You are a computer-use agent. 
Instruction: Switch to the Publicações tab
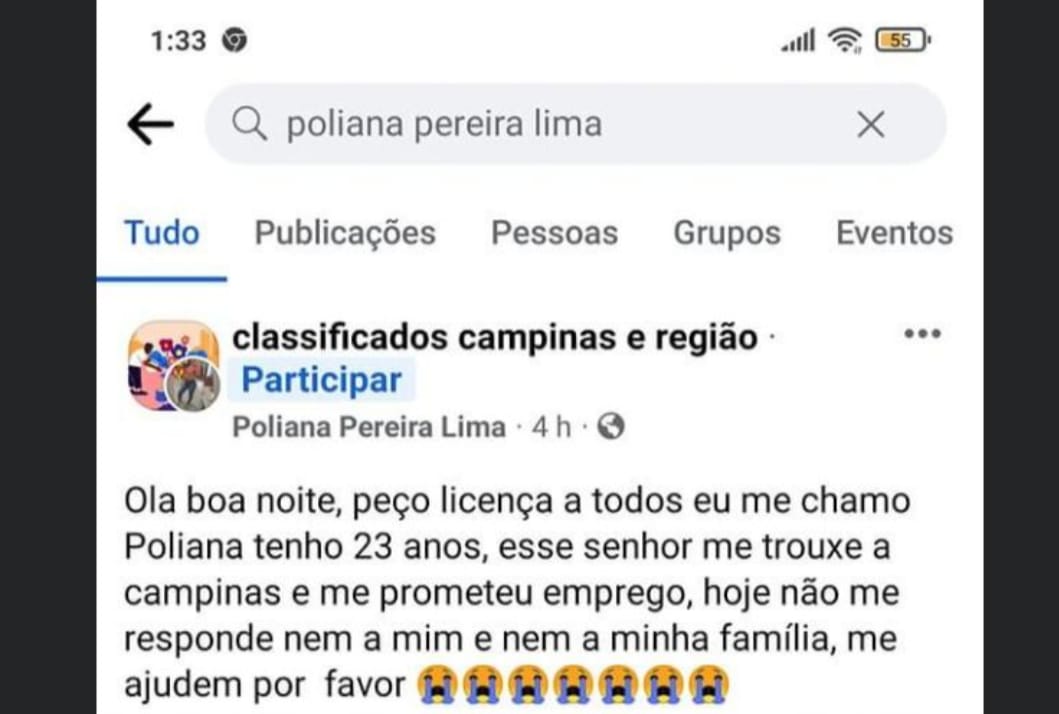pos(345,233)
